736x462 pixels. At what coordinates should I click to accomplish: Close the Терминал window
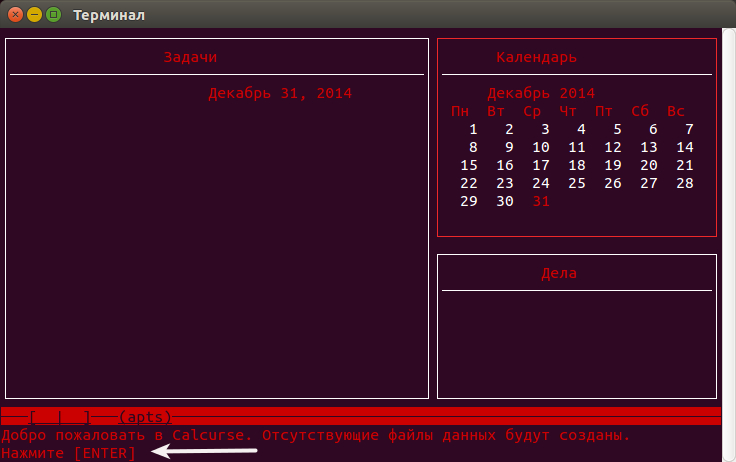point(15,15)
